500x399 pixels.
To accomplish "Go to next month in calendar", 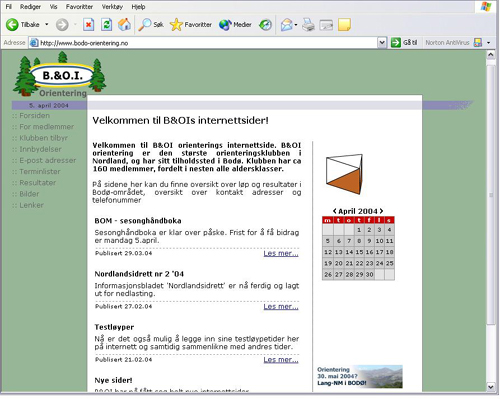I will 381,211.
